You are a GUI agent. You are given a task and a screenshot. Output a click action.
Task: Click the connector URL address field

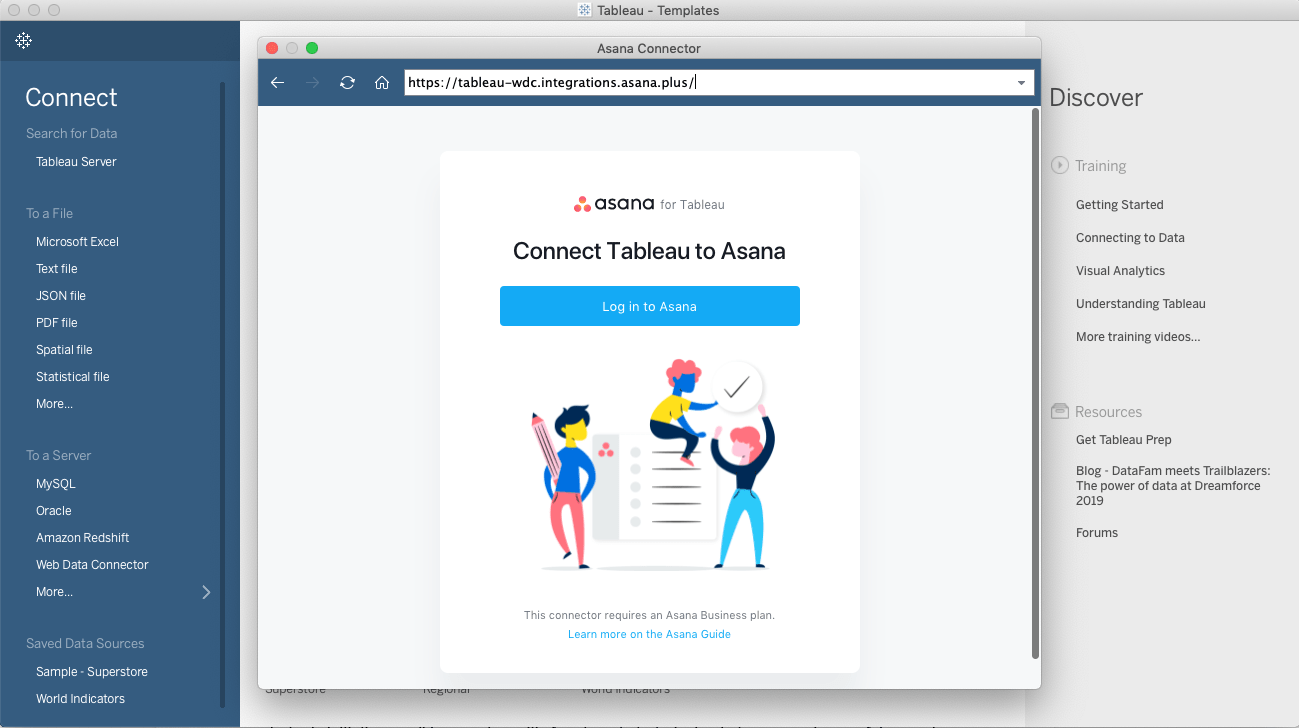click(x=719, y=83)
